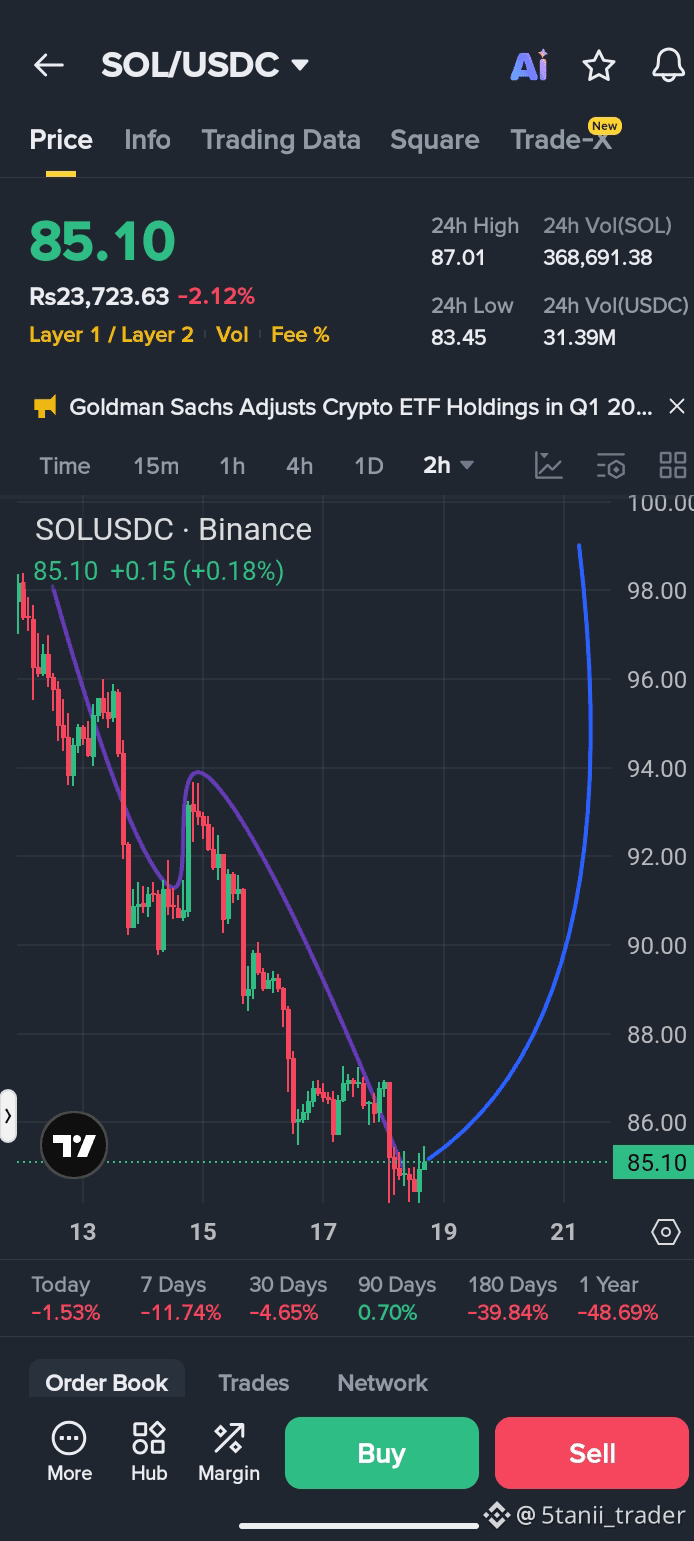
Task: Click the 85.10 current price label on axis
Action: point(653,1163)
